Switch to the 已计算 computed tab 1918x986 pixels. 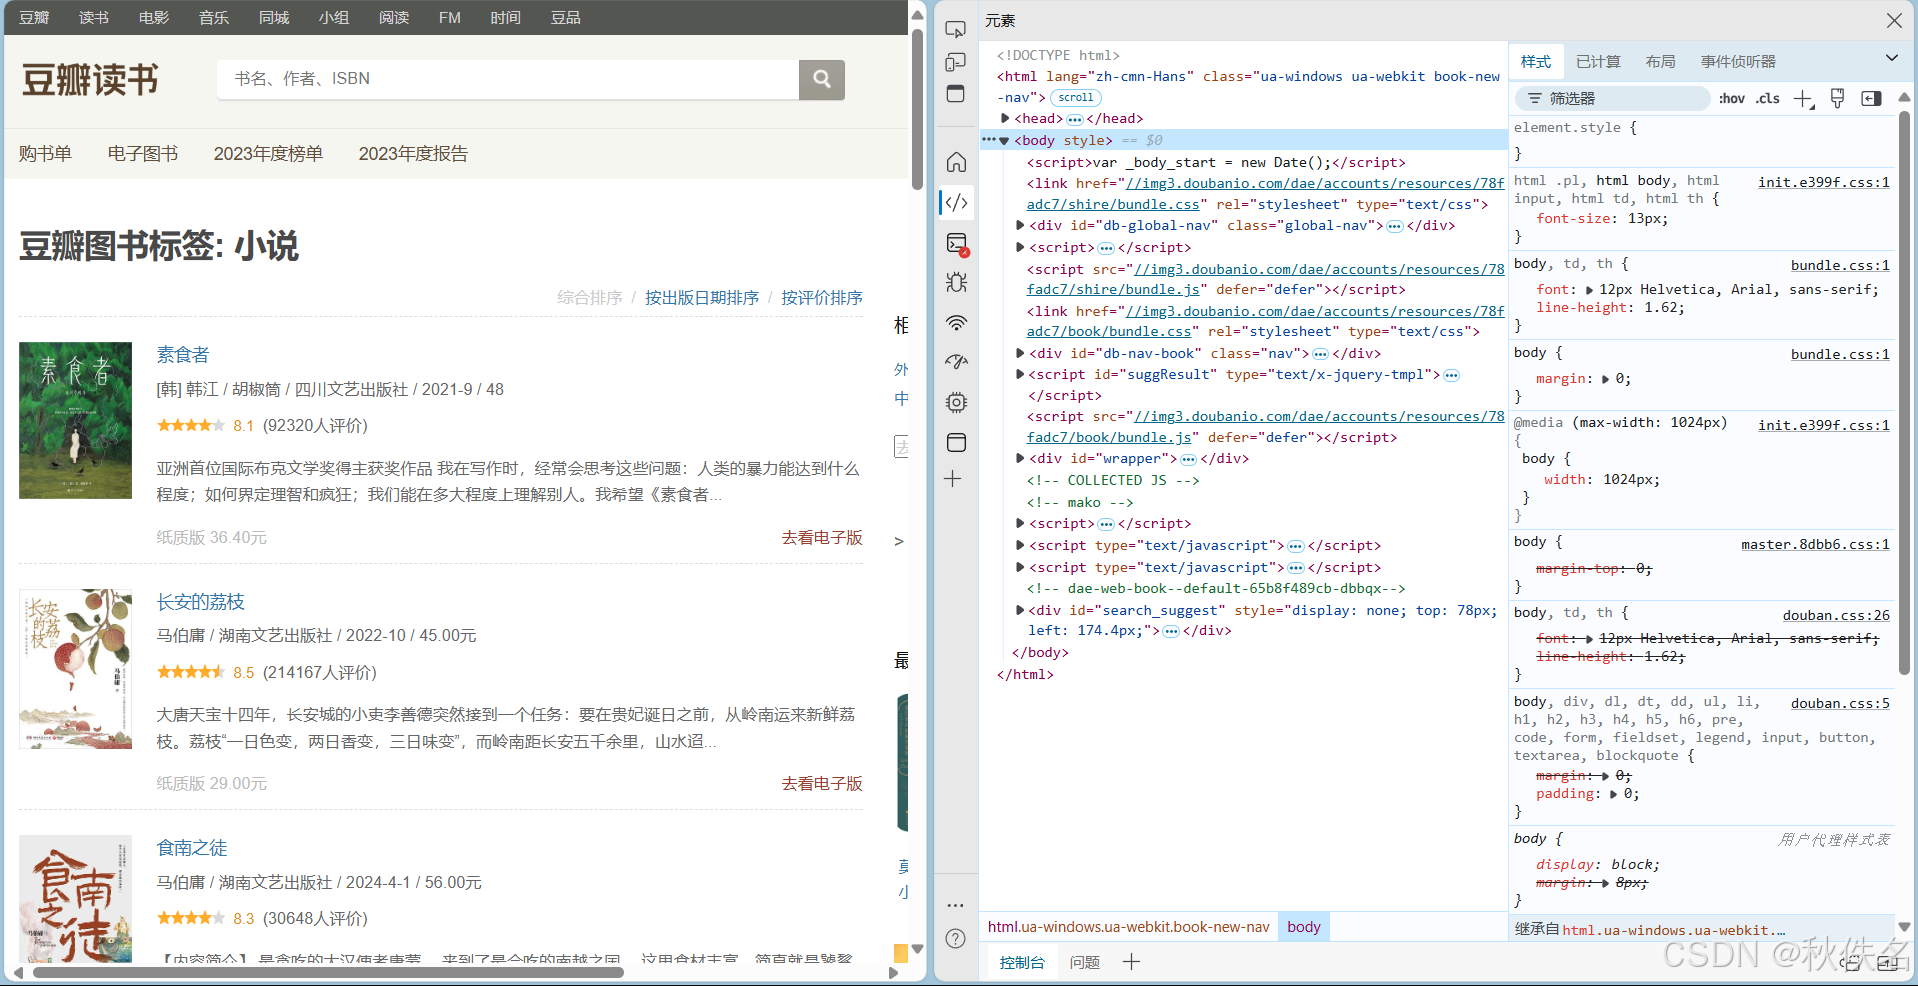(x=1598, y=62)
